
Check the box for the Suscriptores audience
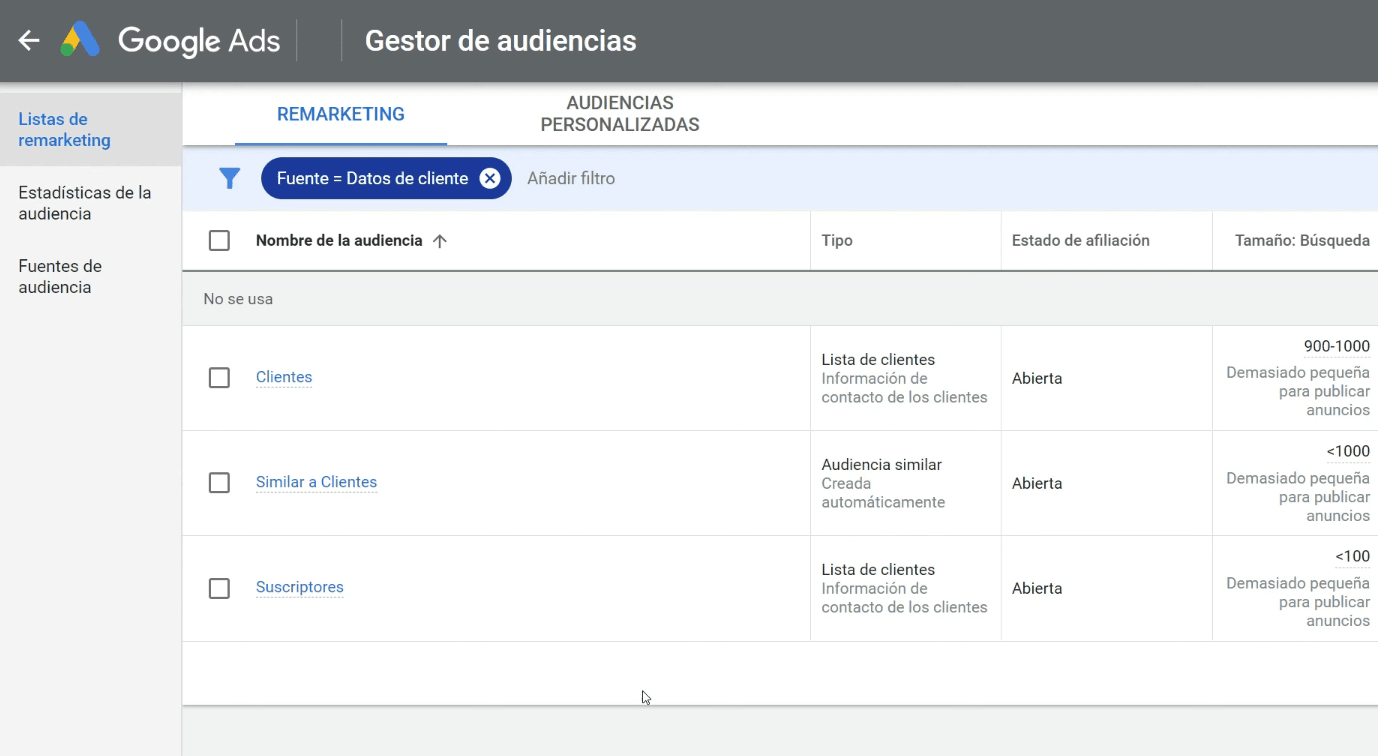(219, 587)
